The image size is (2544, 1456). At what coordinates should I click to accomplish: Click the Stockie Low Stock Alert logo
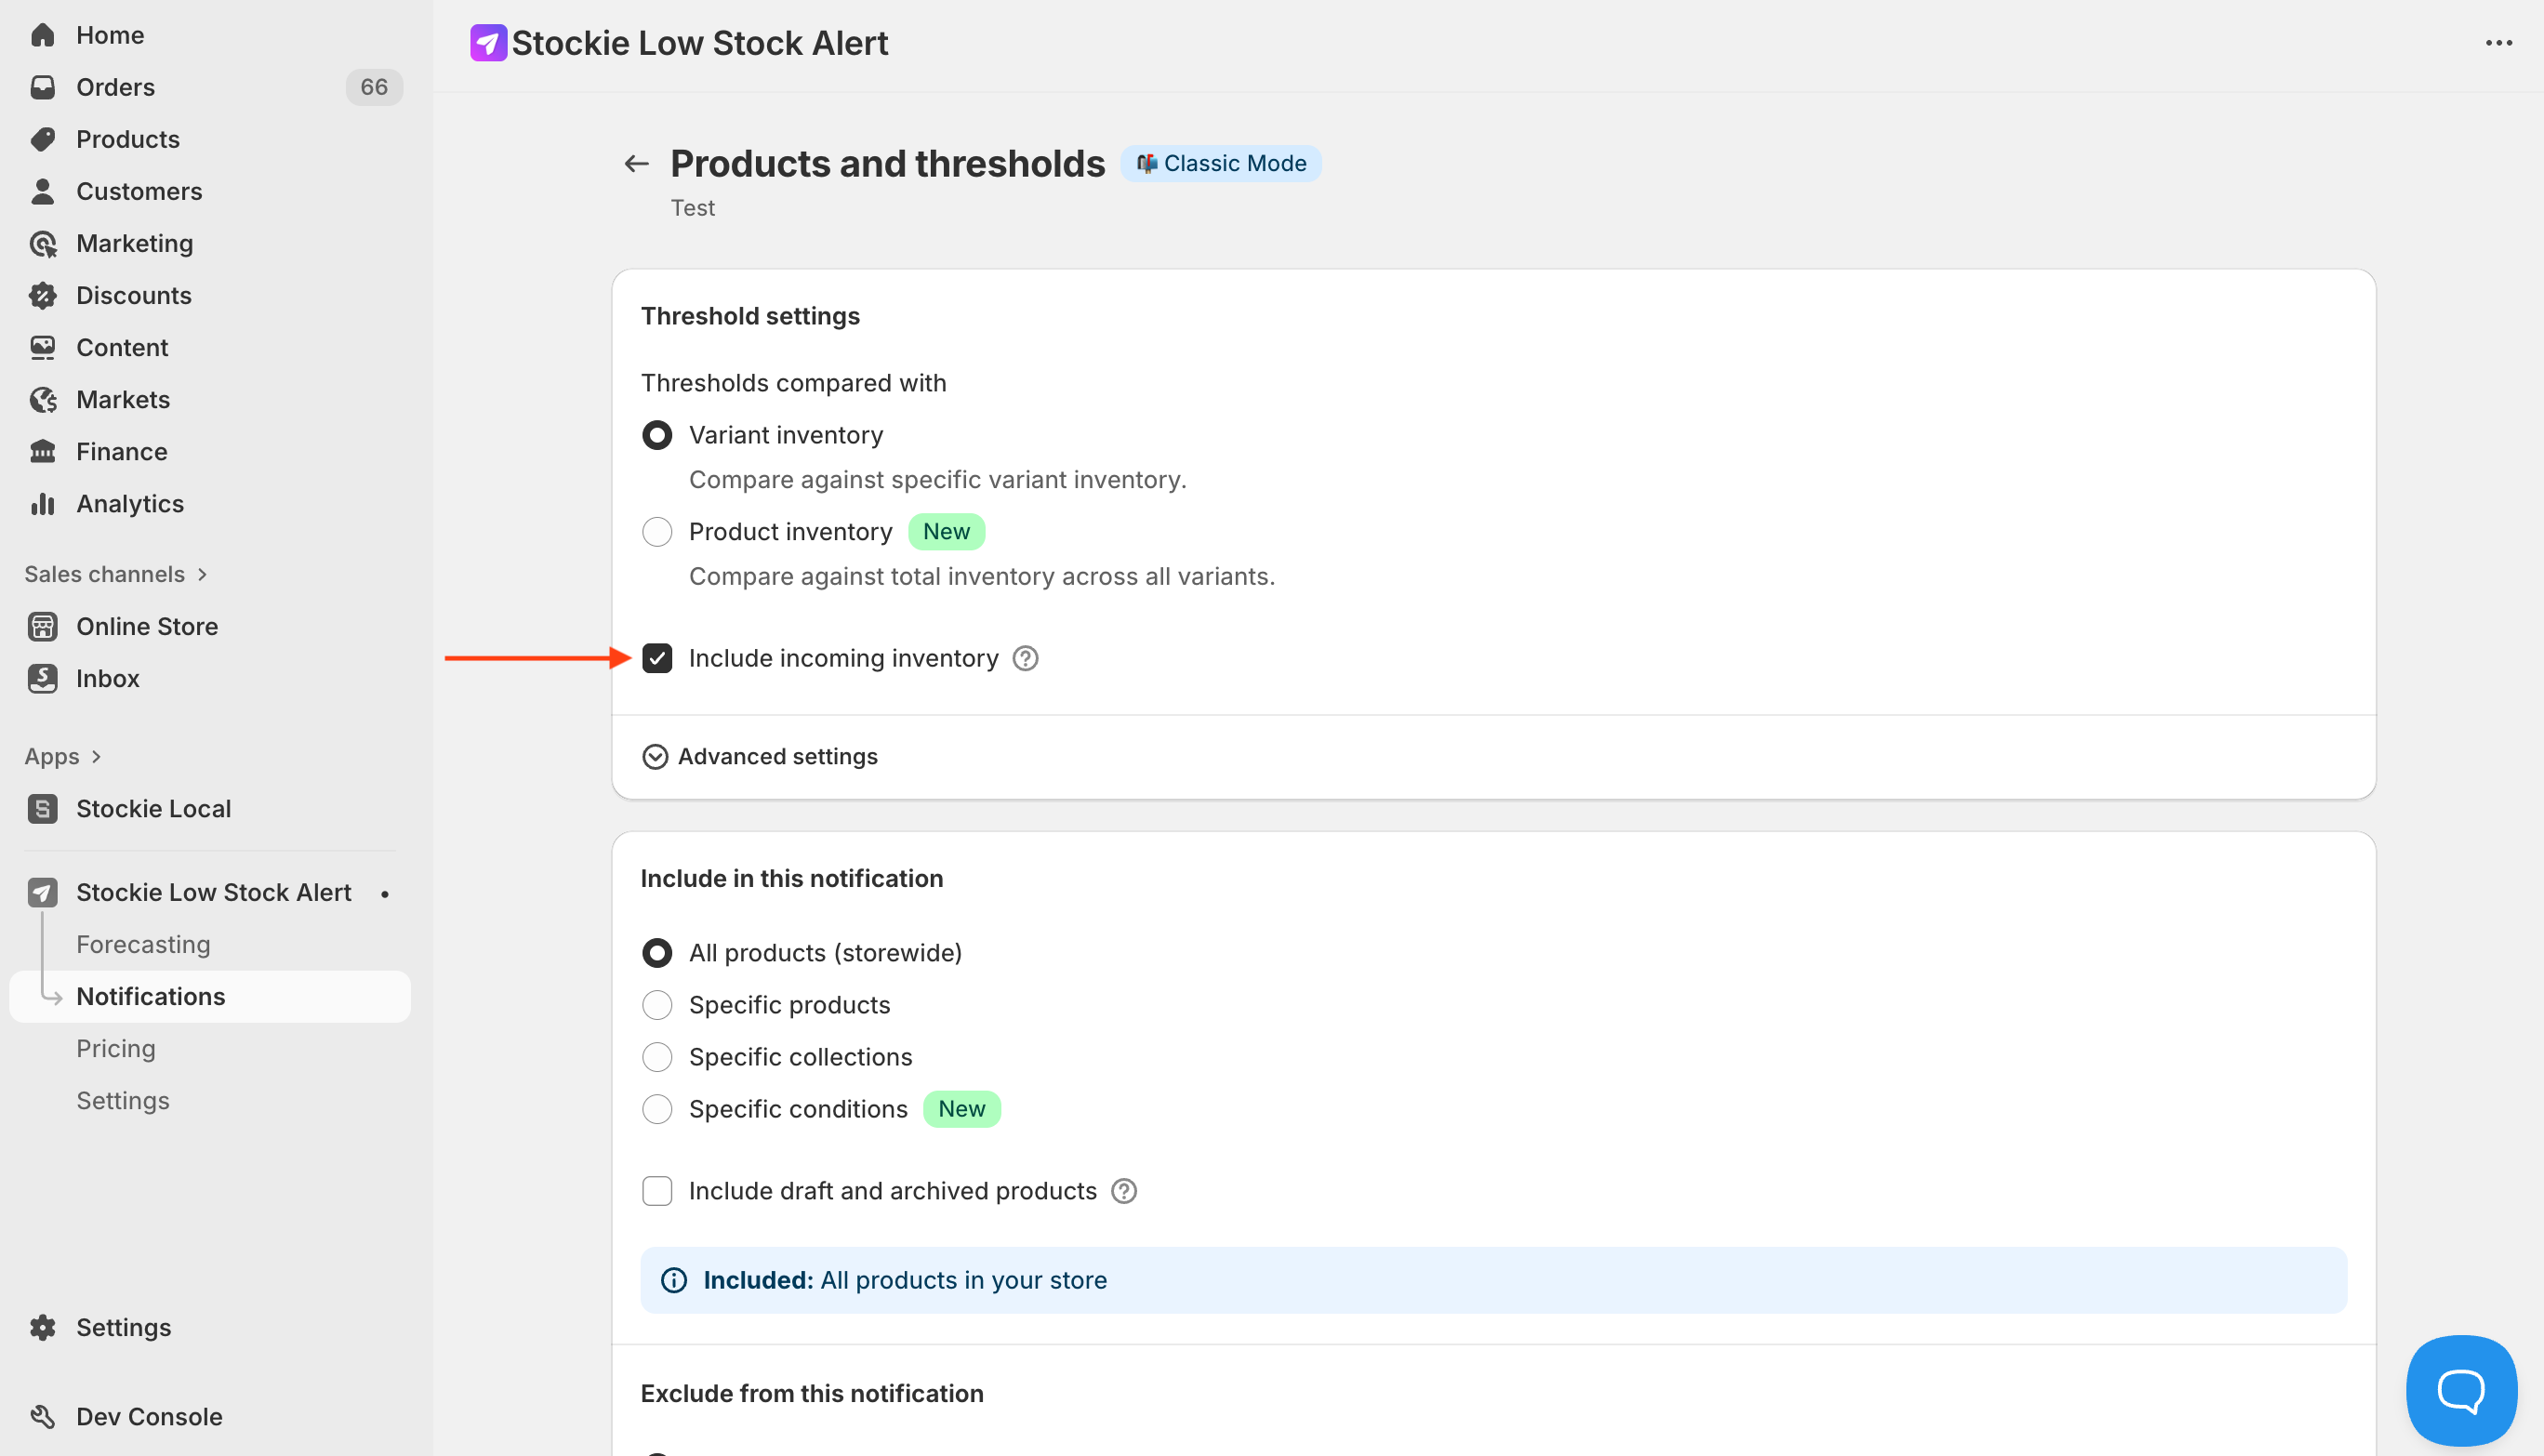[x=488, y=43]
